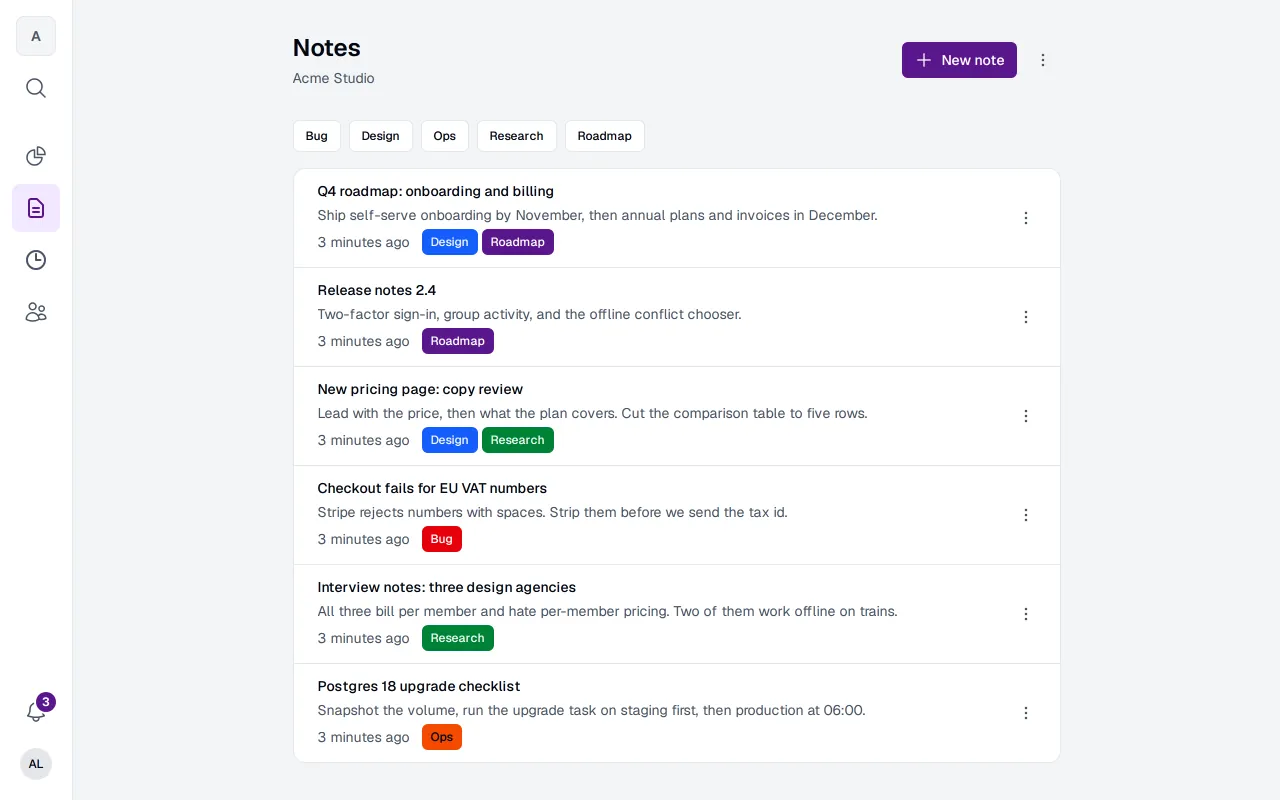Open 'New pricing page: copy review' note
This screenshot has width=1280, height=800.
pyautogui.click(x=420, y=389)
